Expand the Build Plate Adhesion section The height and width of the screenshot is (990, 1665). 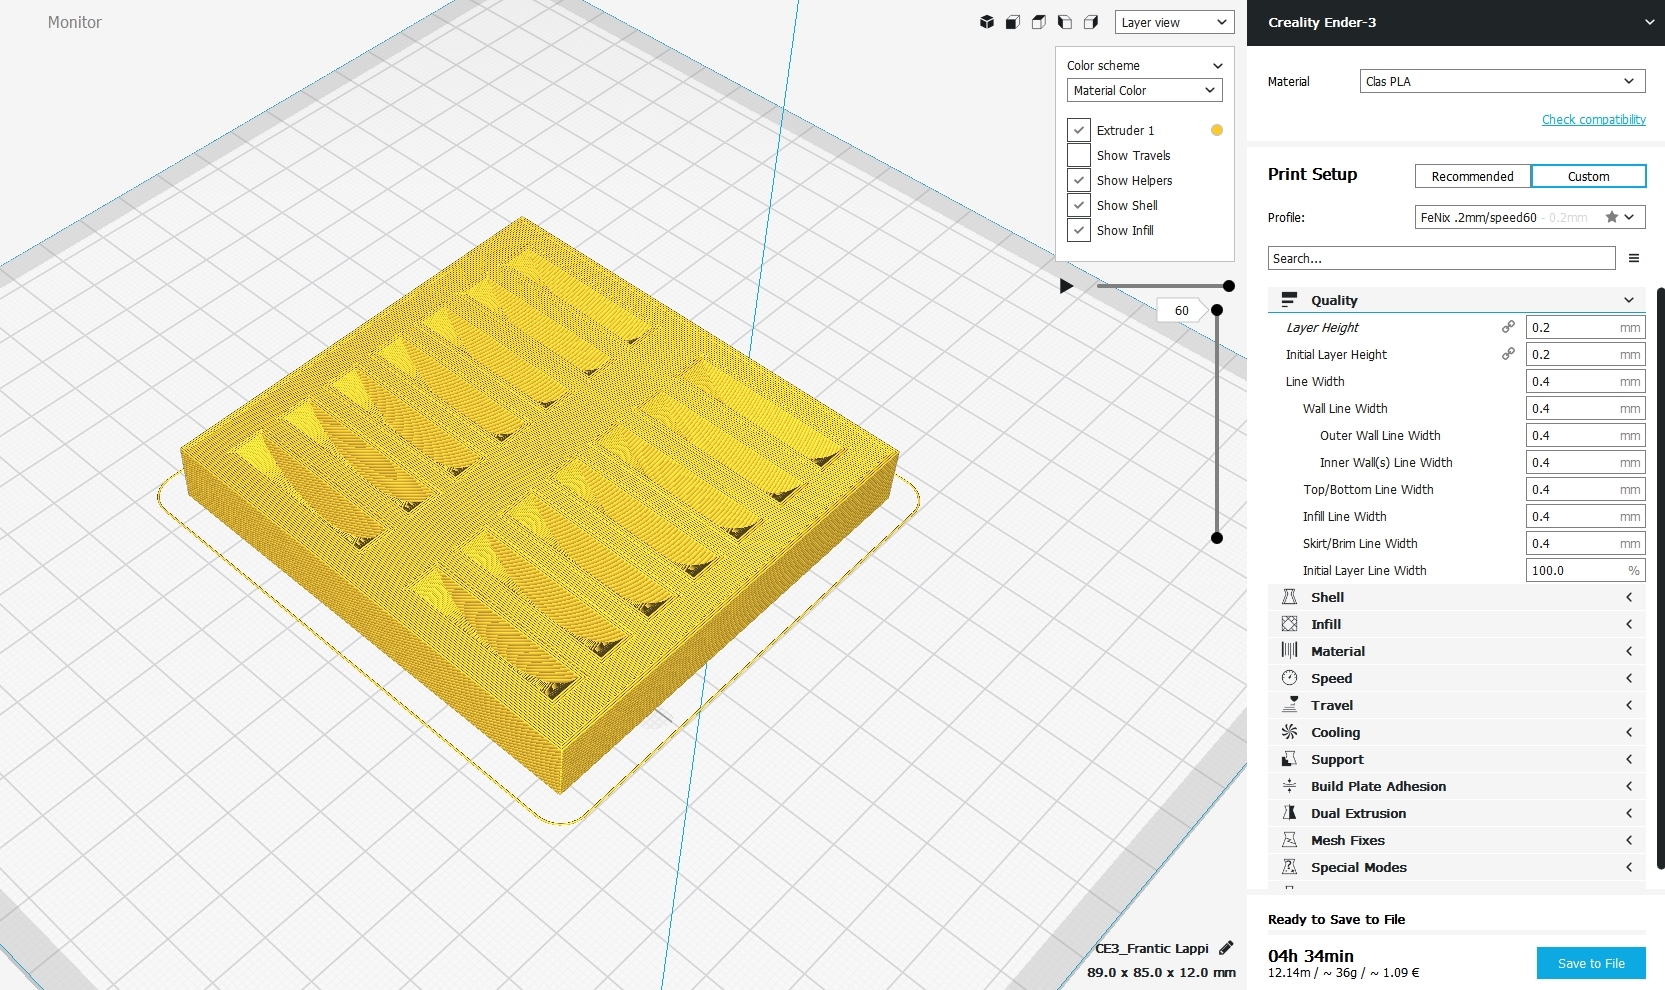1629,786
